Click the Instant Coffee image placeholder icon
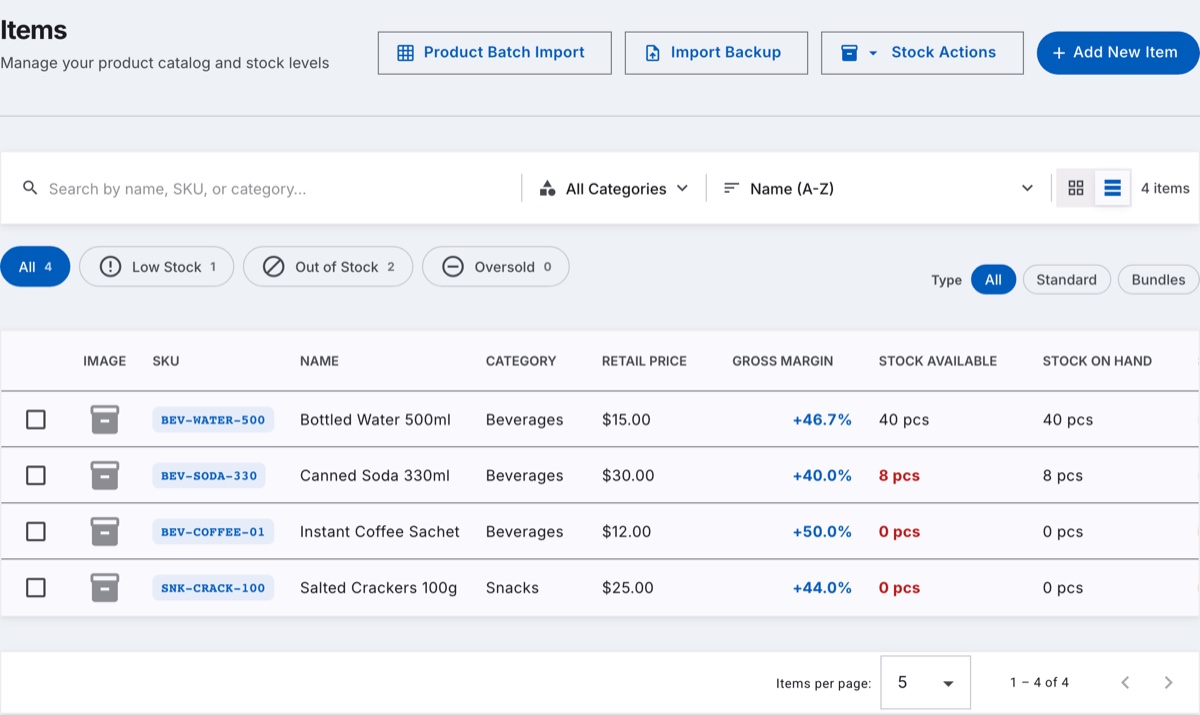The height and width of the screenshot is (715, 1200). click(x=105, y=532)
